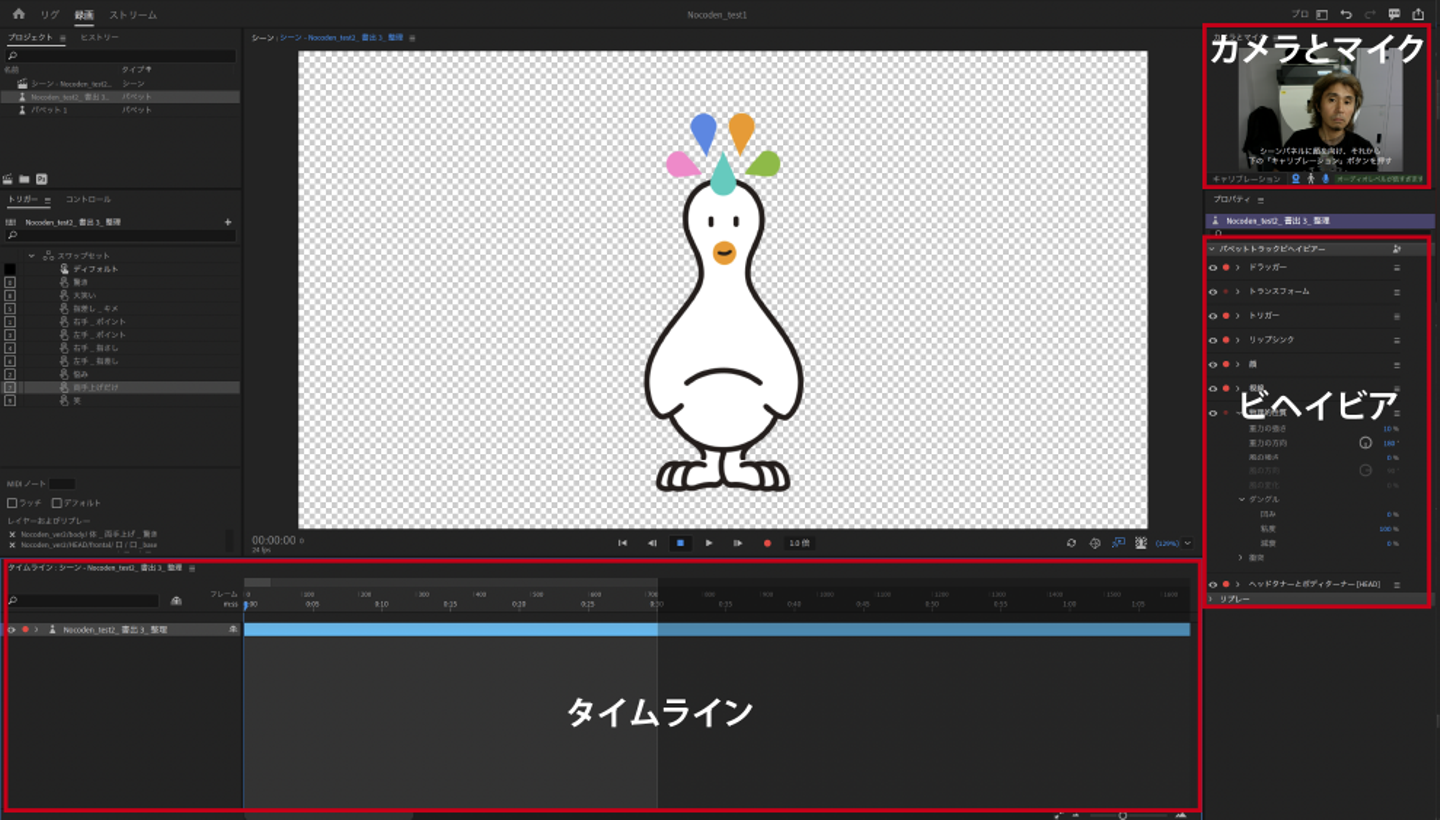Open the feedback speech bubble icon

pos(1394,14)
